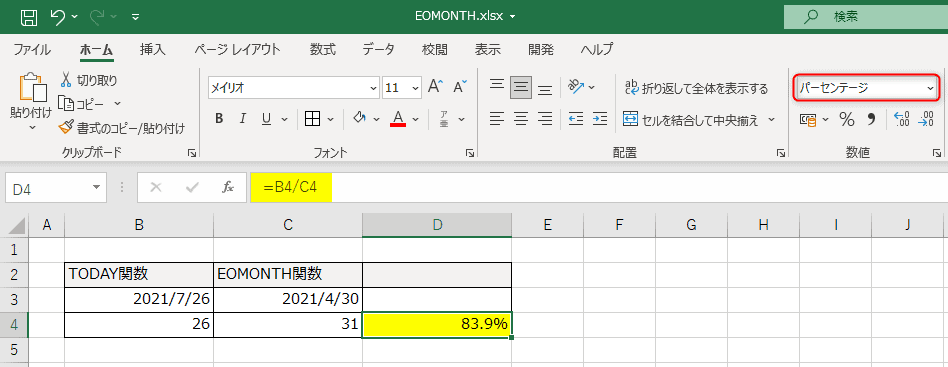
Task: Open the 数式 ribbon tab
Action: 323,50
